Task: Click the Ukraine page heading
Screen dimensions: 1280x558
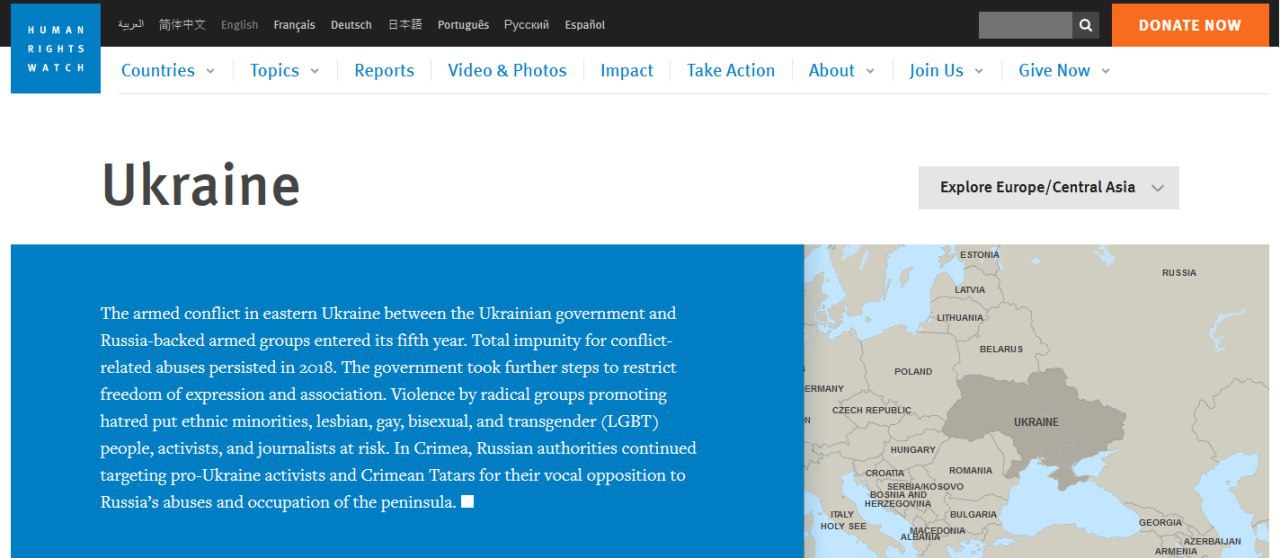Action: [201, 185]
